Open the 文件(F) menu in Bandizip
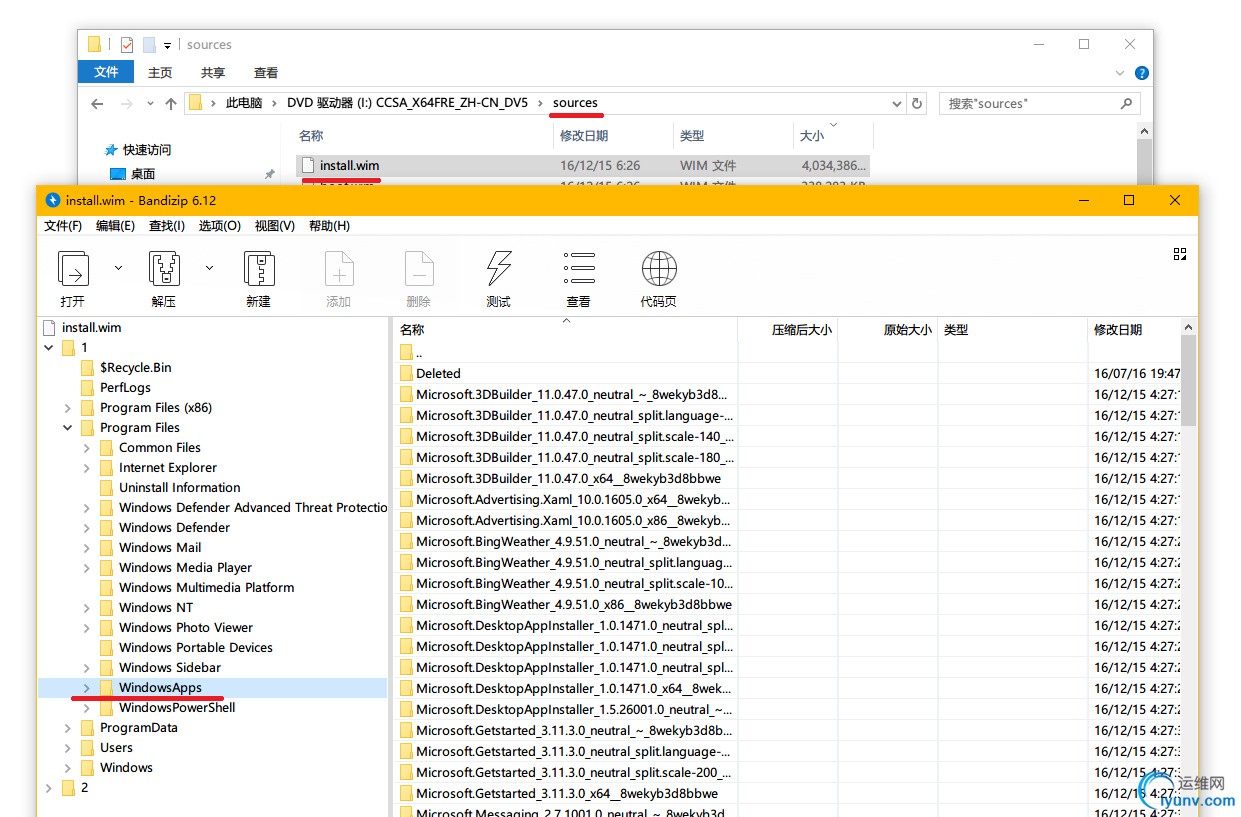The width and height of the screenshot is (1241, 817). [x=63, y=226]
